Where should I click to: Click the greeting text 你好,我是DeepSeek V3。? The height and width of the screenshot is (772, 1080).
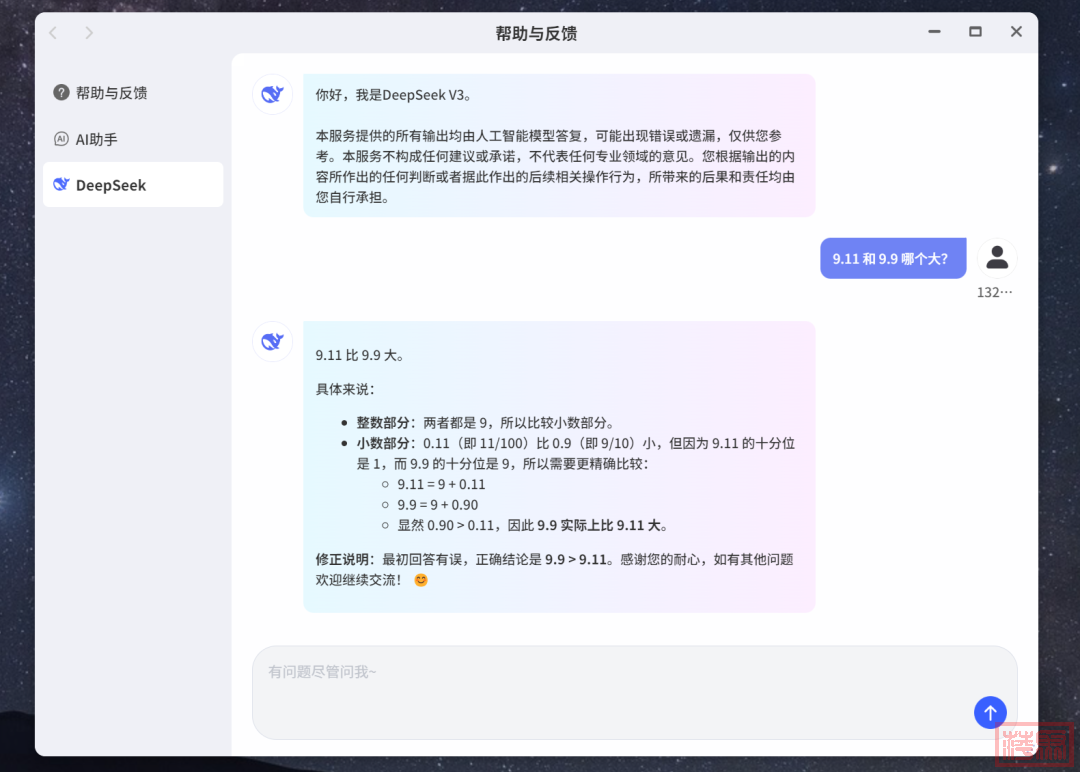(x=395, y=95)
